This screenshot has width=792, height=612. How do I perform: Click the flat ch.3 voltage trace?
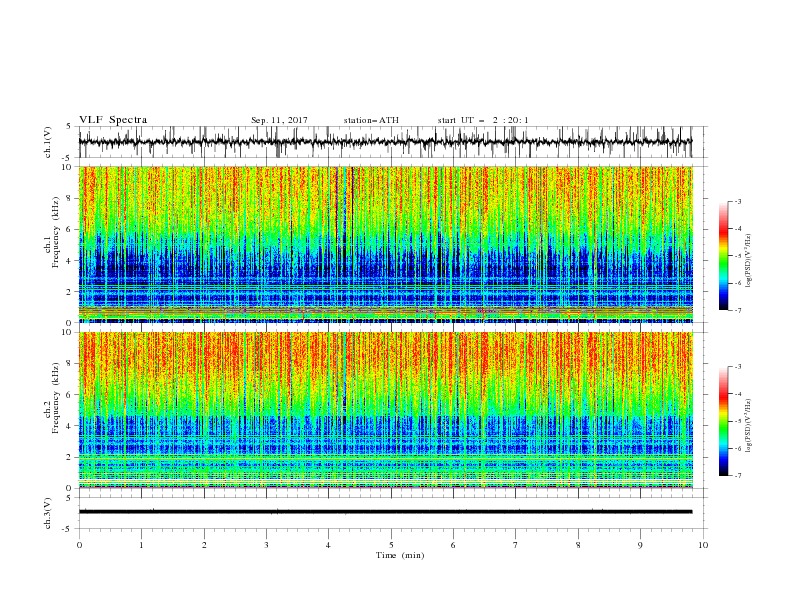click(x=385, y=512)
